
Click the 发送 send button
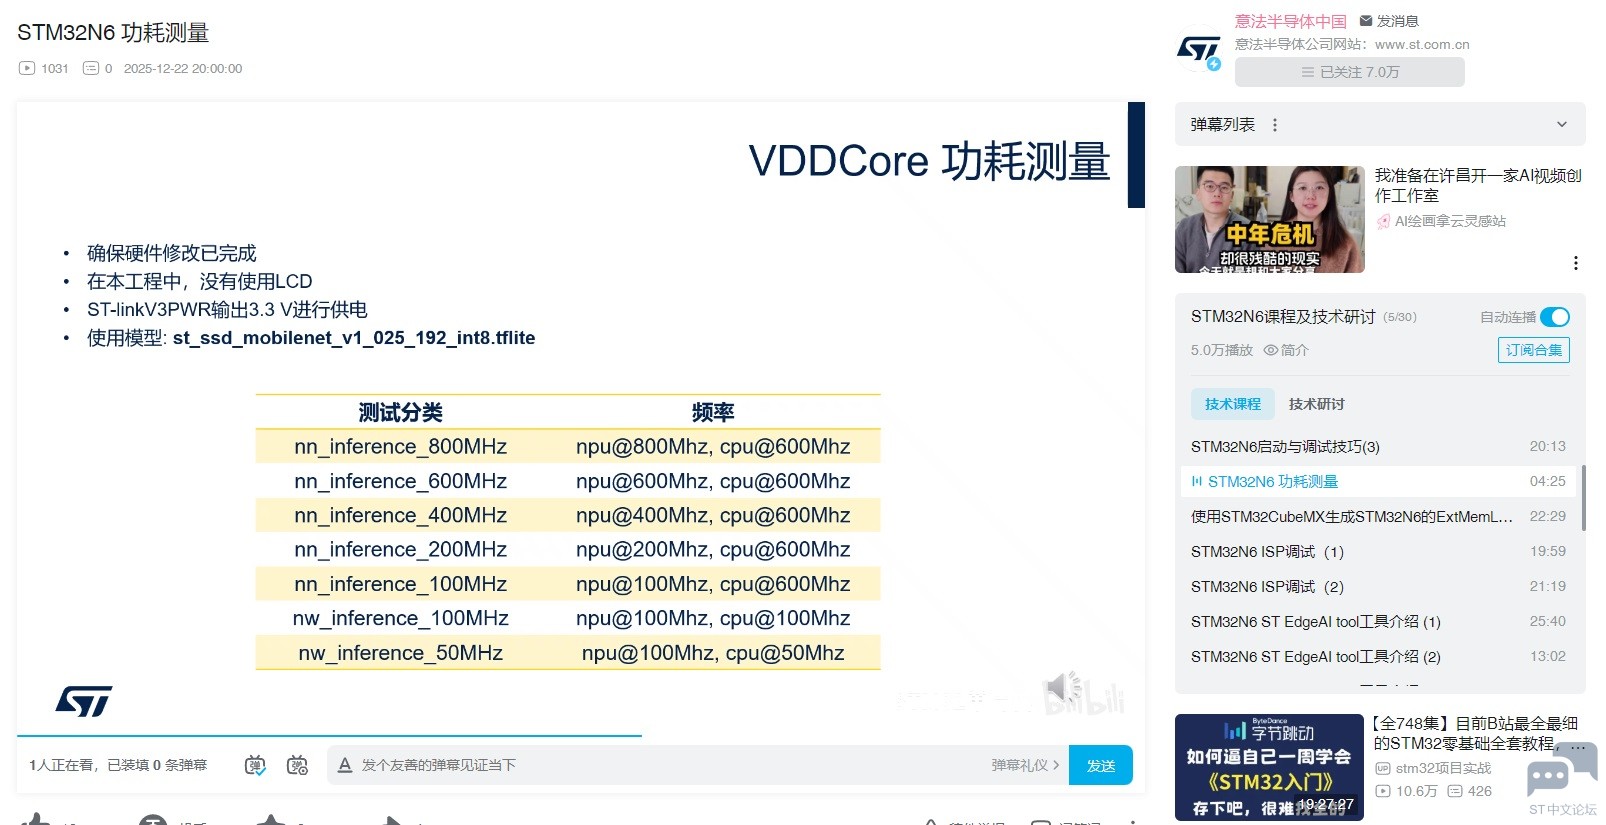tap(1100, 765)
